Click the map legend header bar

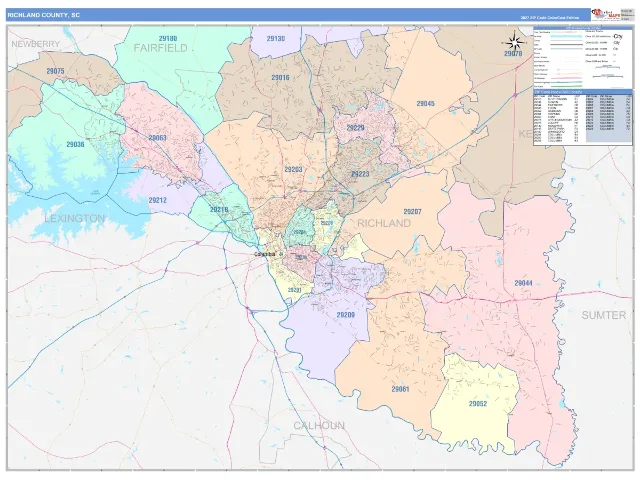pos(582,28)
